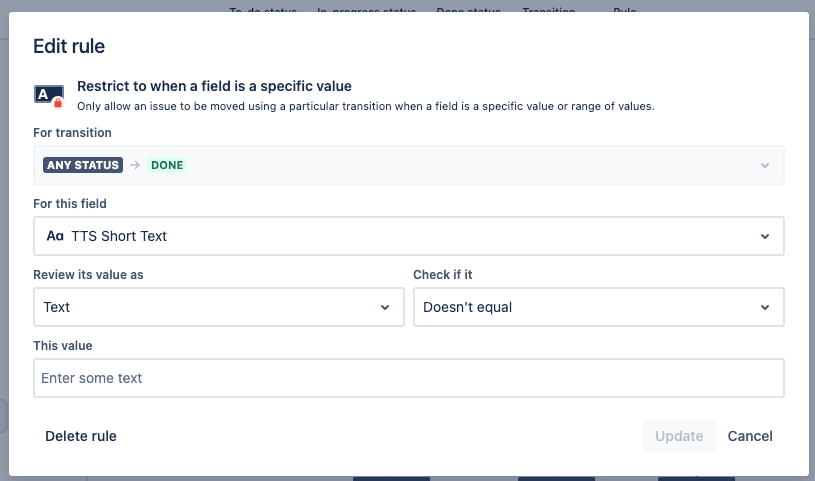Open the Text value type selector
This screenshot has width=815, height=481.
tap(219, 307)
